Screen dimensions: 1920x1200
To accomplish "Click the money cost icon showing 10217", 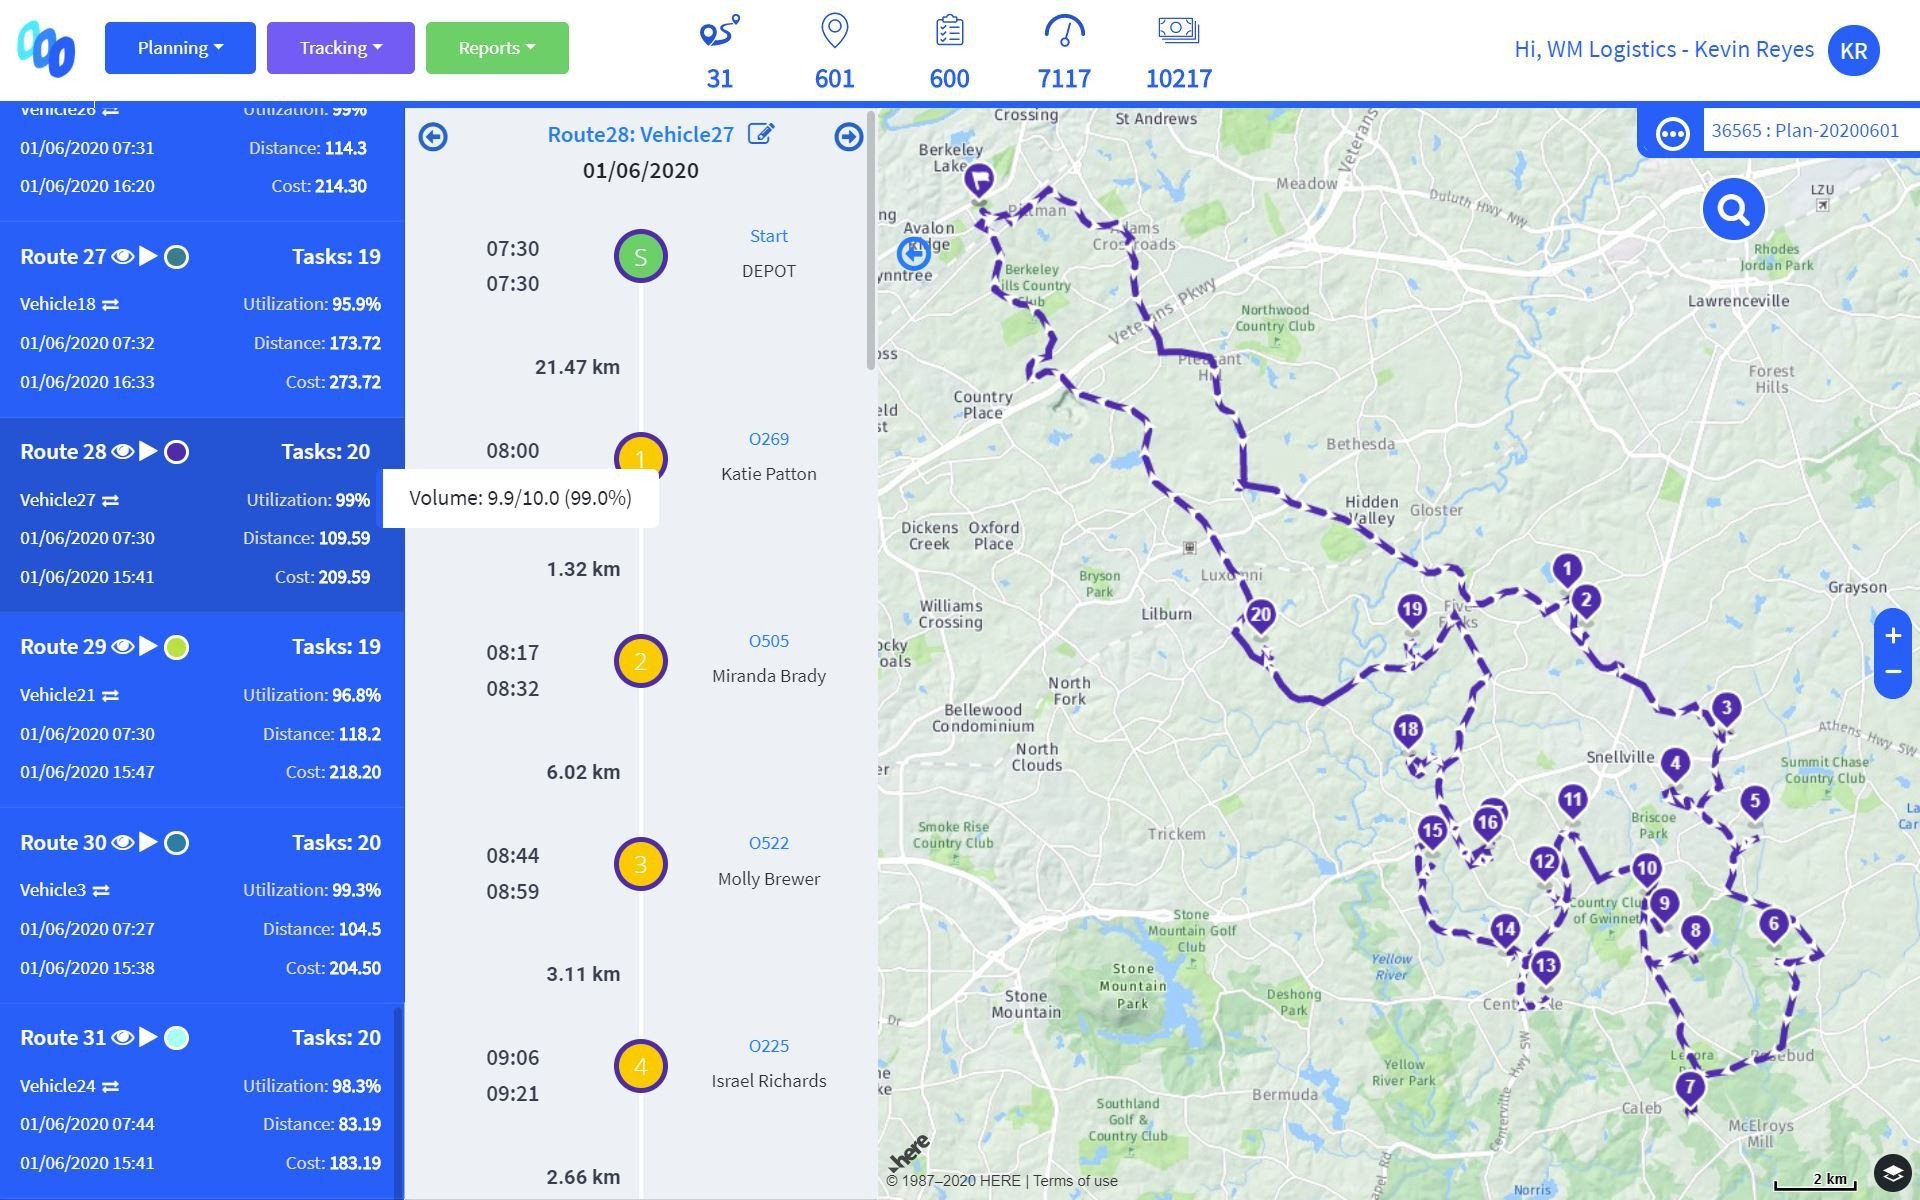I will click(1178, 31).
